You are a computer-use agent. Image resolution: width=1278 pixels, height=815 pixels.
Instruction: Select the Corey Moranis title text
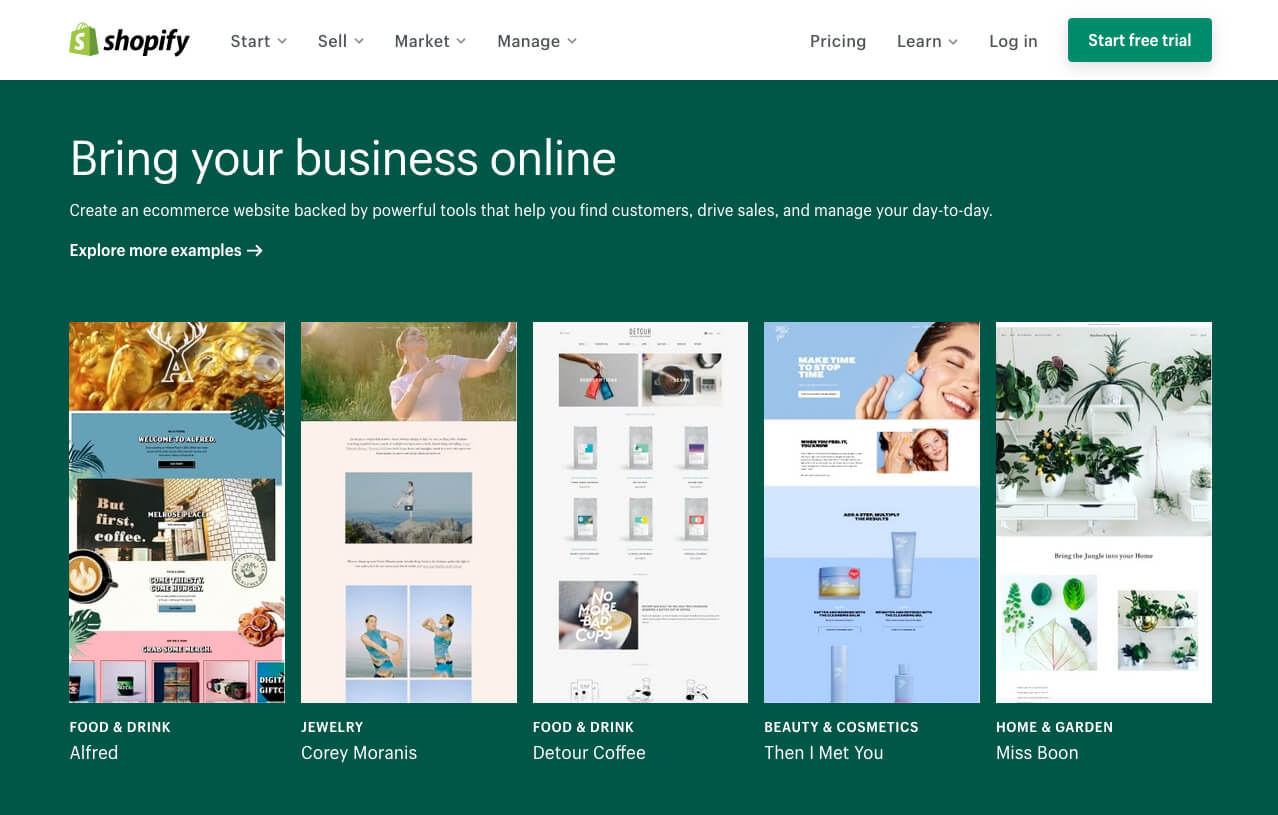click(x=359, y=753)
